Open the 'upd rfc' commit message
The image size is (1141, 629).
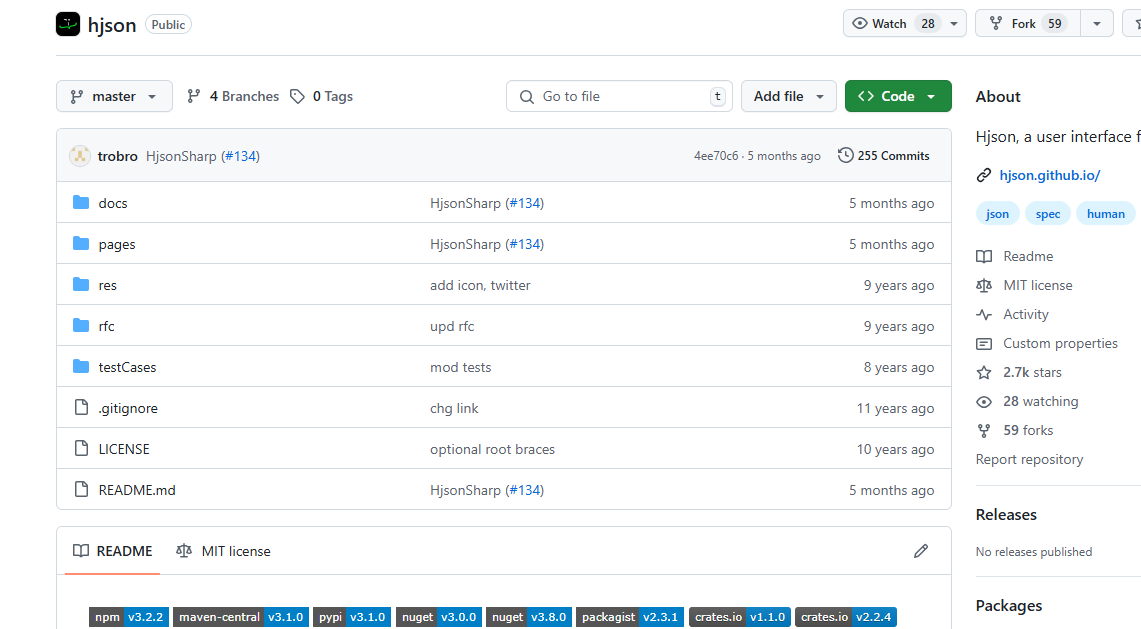452,326
